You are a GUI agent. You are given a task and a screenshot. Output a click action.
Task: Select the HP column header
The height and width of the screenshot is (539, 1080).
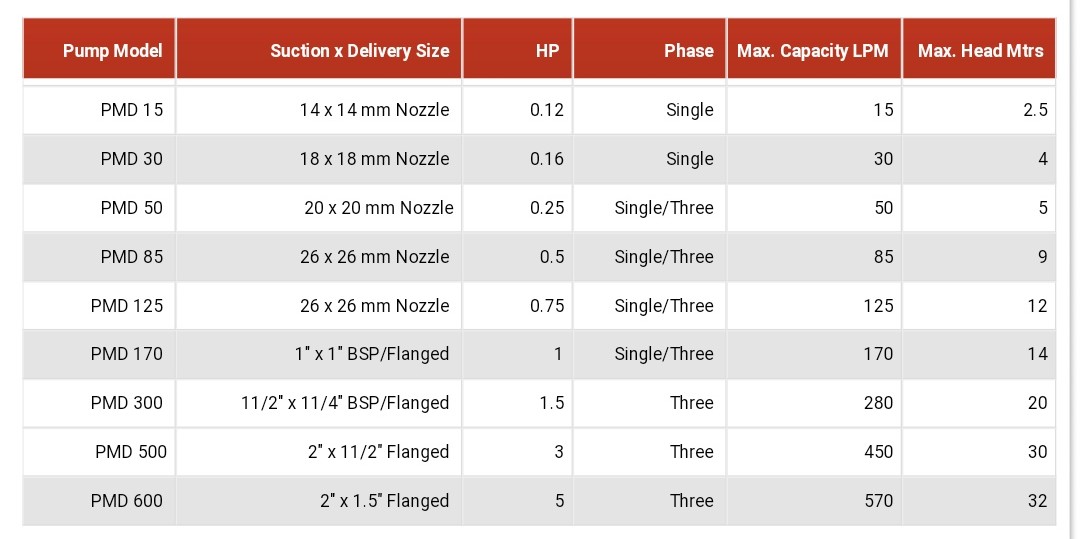547,51
